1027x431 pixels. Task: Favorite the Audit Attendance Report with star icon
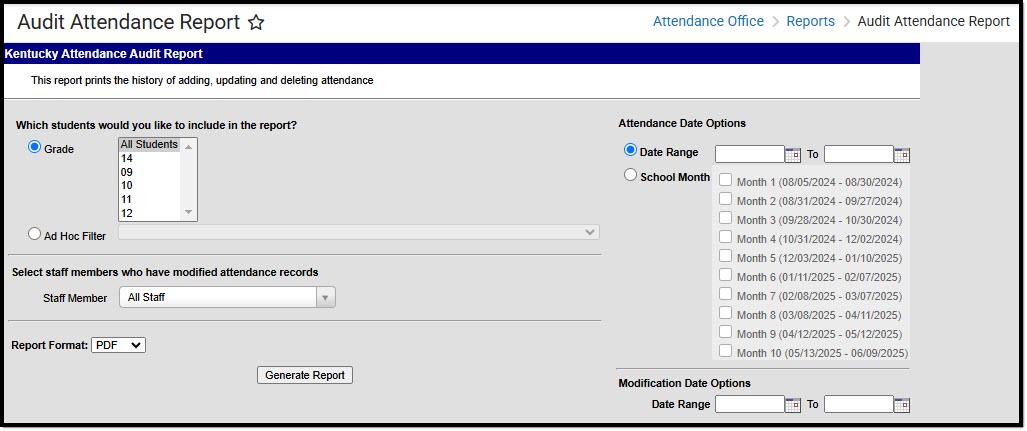point(256,23)
